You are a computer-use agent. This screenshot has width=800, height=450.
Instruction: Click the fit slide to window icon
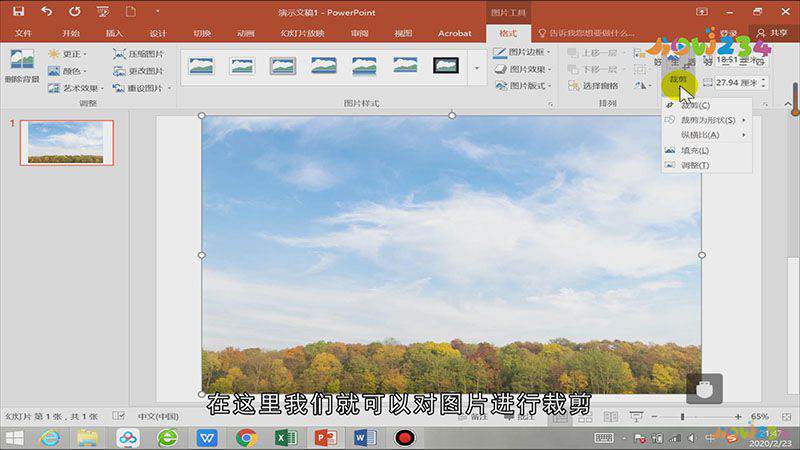[787, 417]
